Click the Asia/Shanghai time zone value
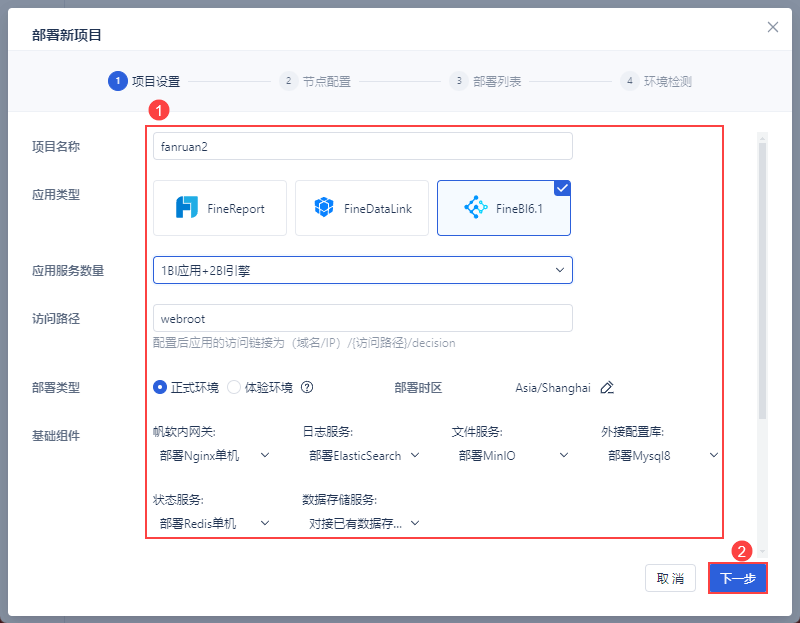The width and height of the screenshot is (800, 623). coord(553,388)
